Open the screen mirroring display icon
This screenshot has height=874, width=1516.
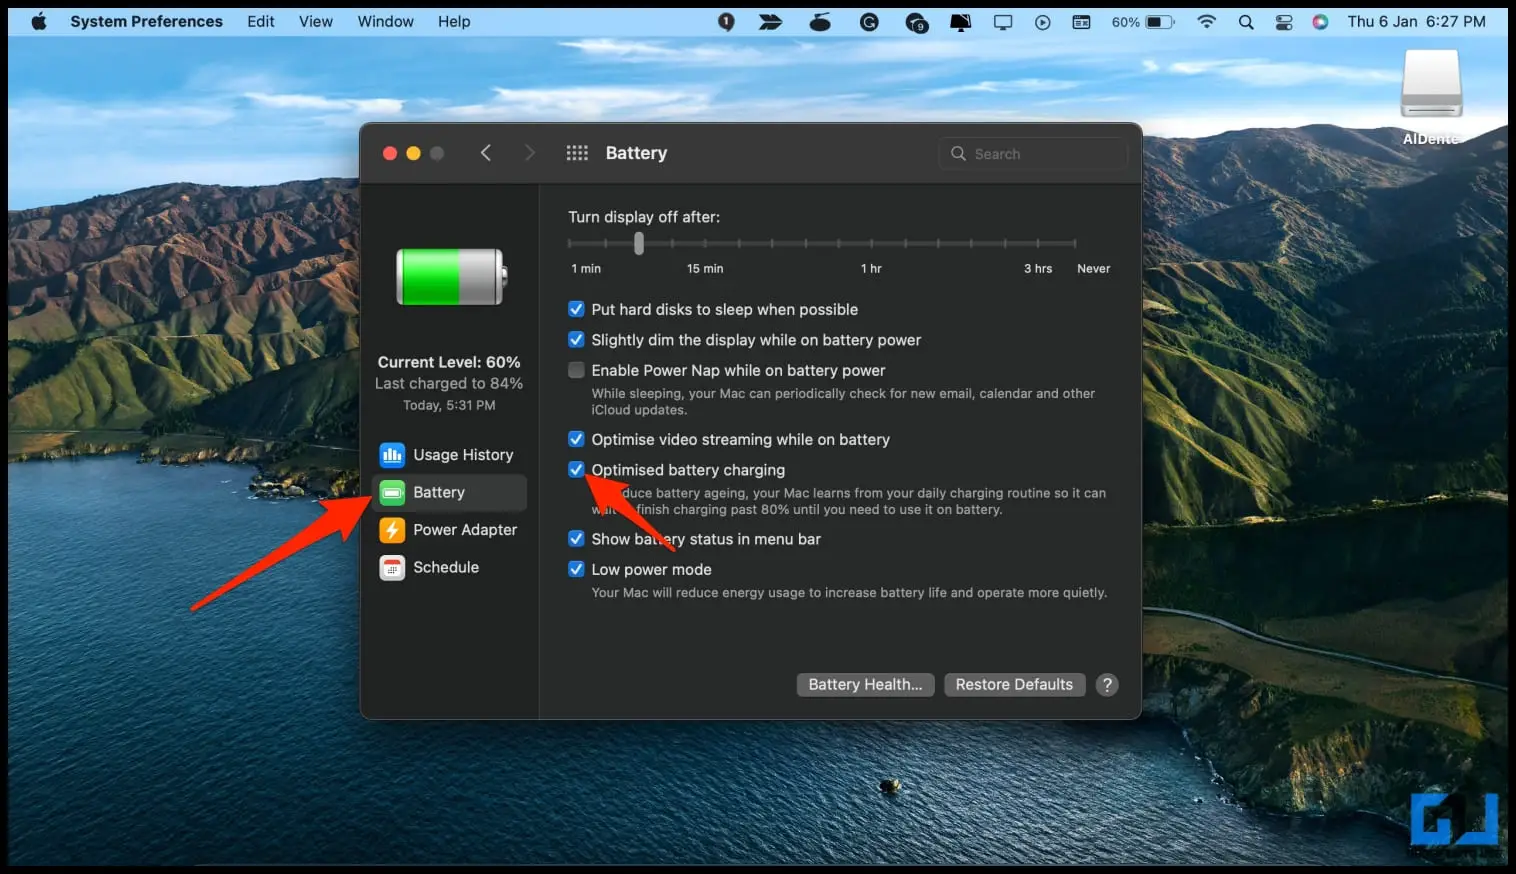click(x=1003, y=22)
